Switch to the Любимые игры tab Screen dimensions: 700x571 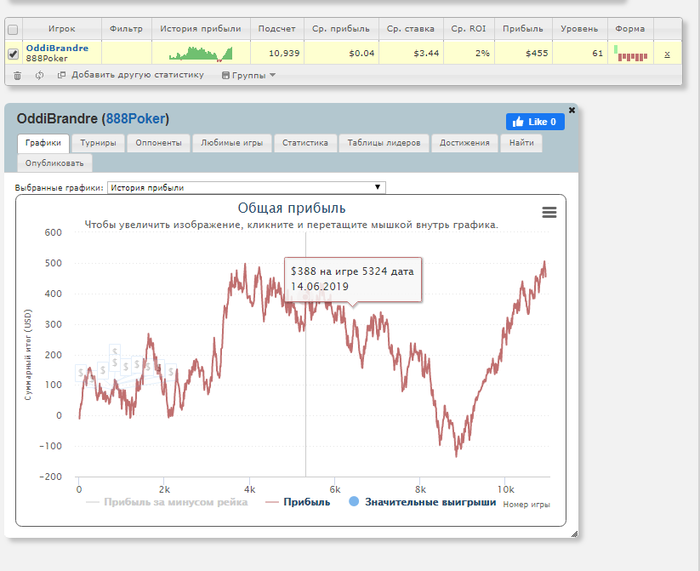click(232, 143)
